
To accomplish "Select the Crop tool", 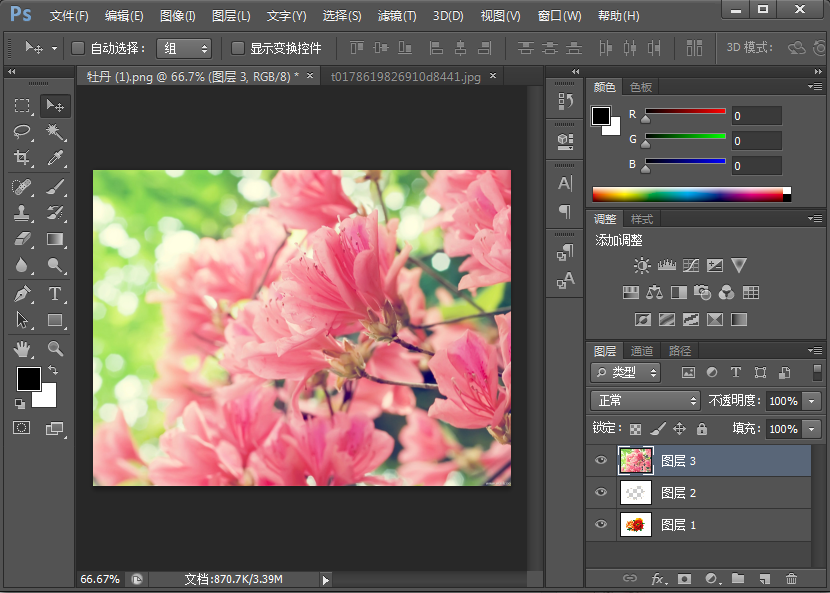I will [22, 157].
